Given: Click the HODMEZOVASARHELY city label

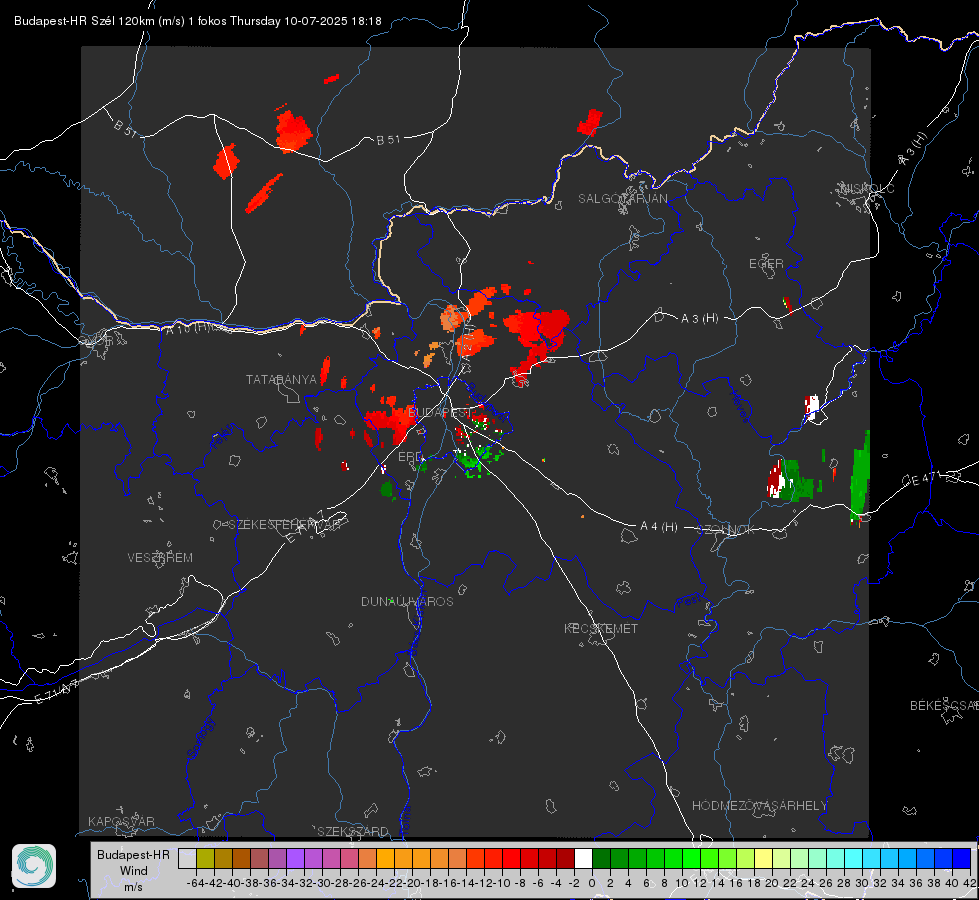Looking at the screenshot, I should (760, 806).
